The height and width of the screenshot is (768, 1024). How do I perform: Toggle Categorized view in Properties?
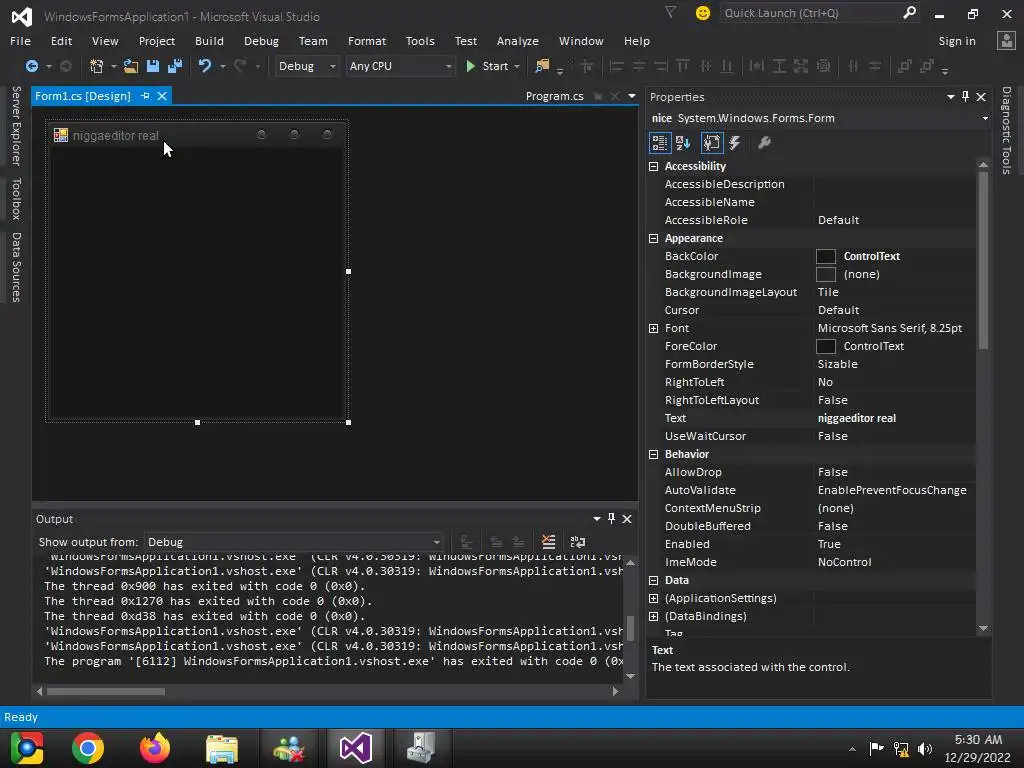click(x=660, y=142)
